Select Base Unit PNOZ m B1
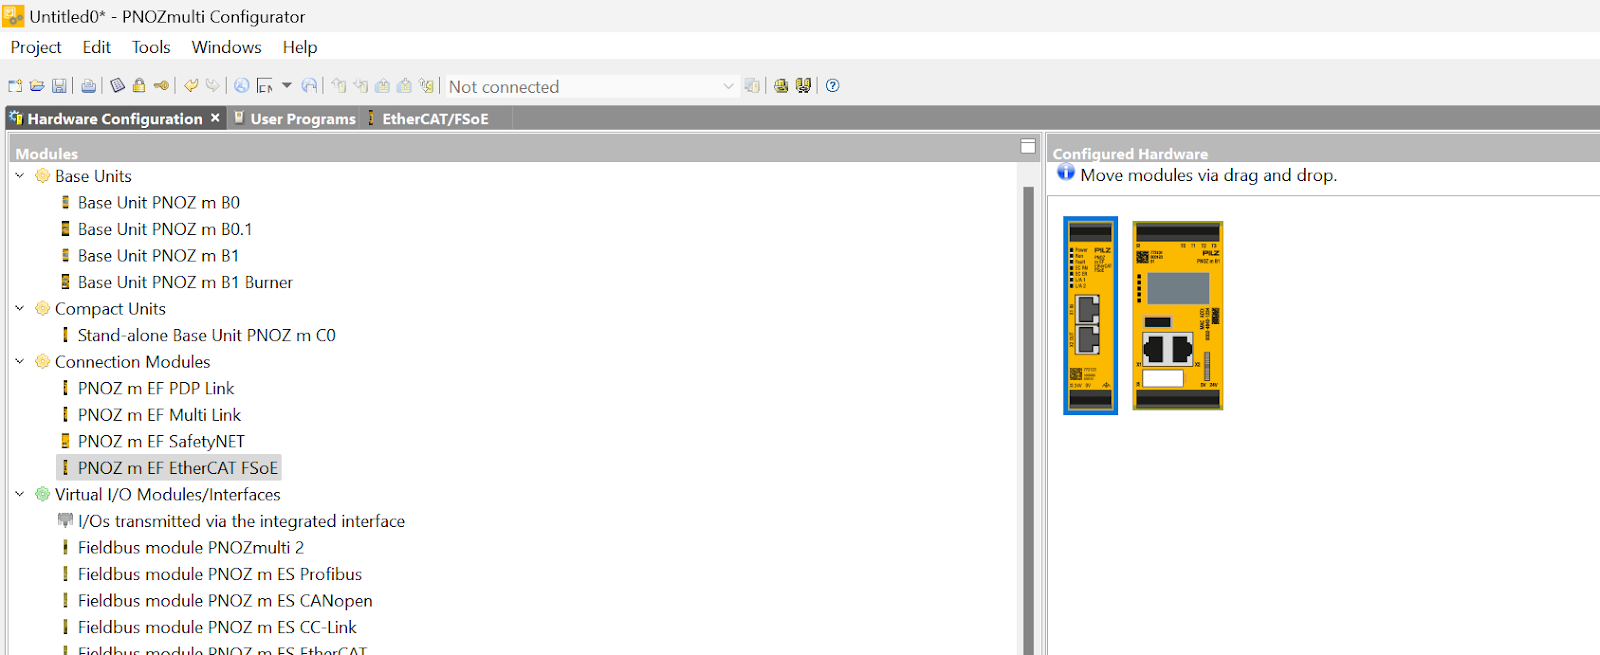Viewport: 1600px width, 655px height. click(158, 255)
